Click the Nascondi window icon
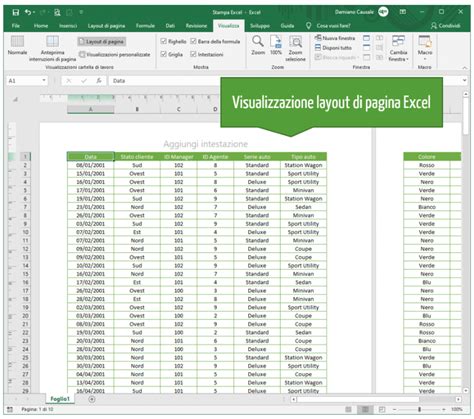This screenshot has width=474, height=419. click(x=366, y=48)
